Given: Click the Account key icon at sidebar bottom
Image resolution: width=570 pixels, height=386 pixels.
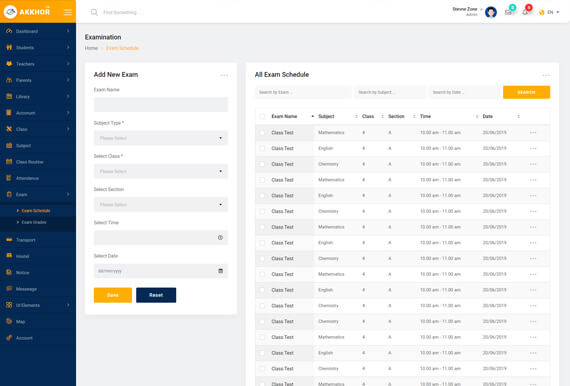Looking at the screenshot, I should tap(9, 338).
